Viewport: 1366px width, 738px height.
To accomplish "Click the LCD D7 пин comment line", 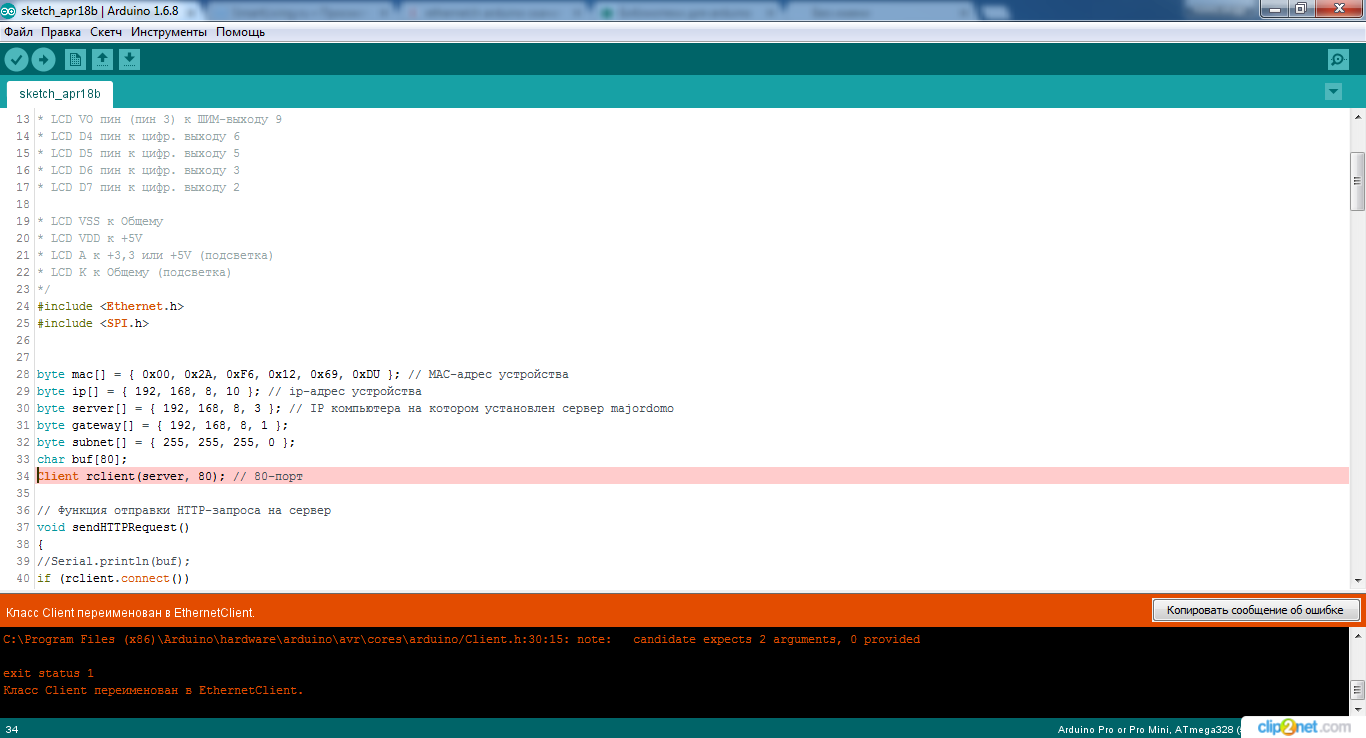I will point(138,187).
